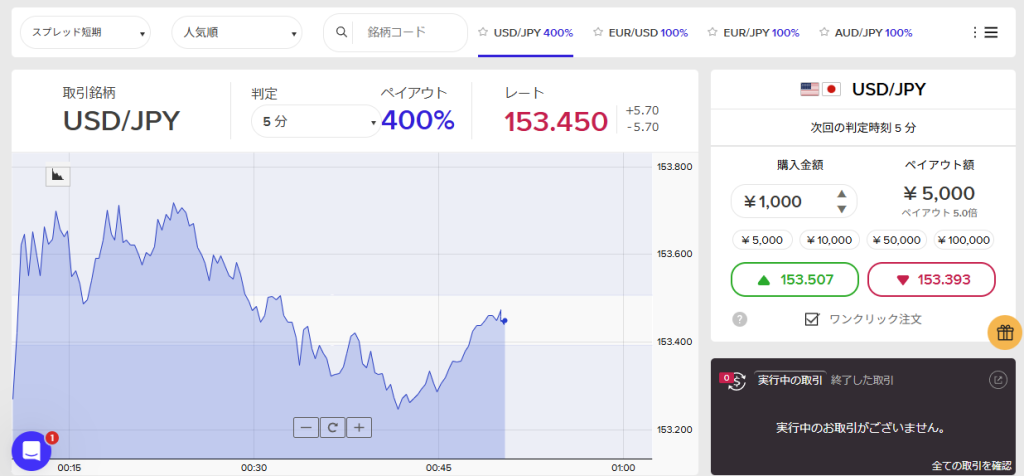Click the chart type icon on graph
This screenshot has height=476, width=1024.
pyautogui.click(x=58, y=176)
